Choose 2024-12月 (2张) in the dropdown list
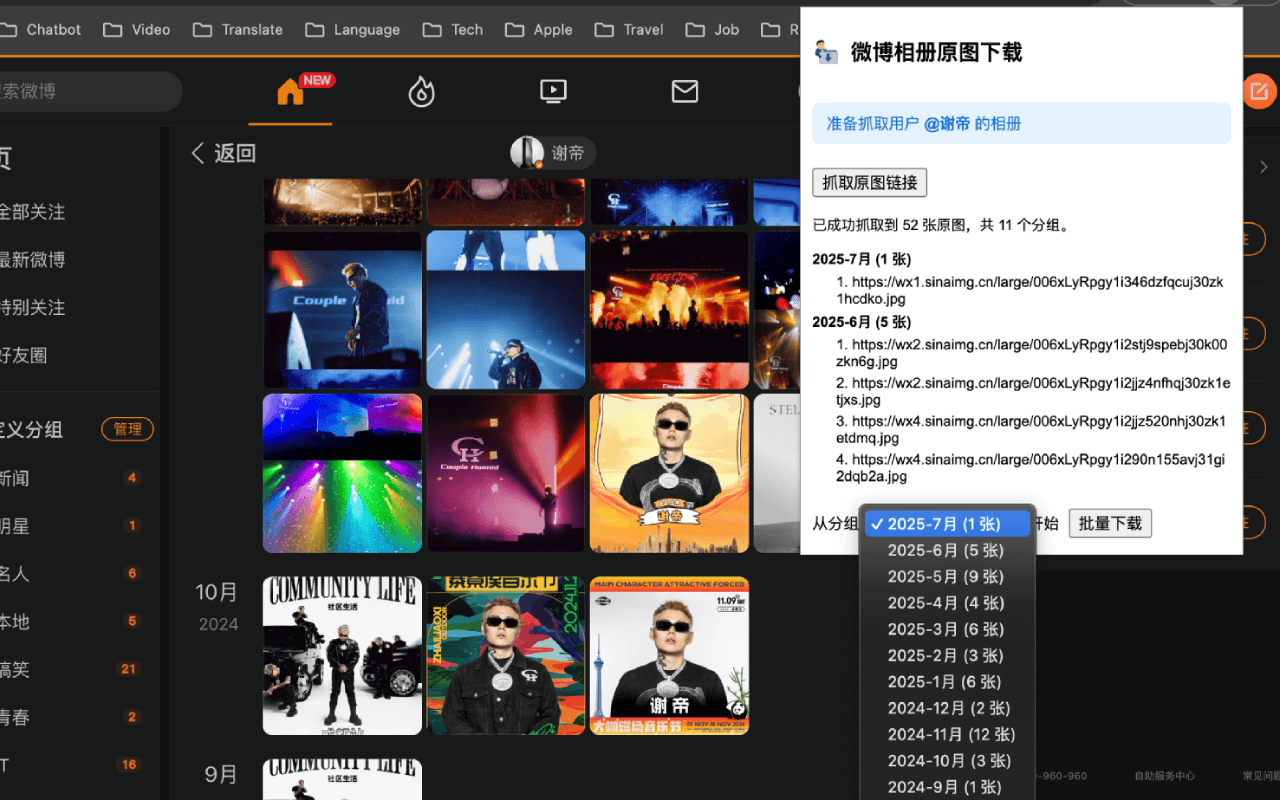The width and height of the screenshot is (1280, 800). click(x=947, y=708)
